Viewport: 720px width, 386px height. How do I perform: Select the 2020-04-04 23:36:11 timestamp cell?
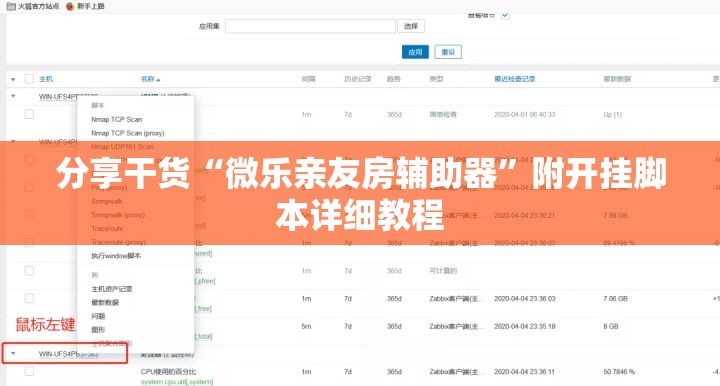click(525, 371)
